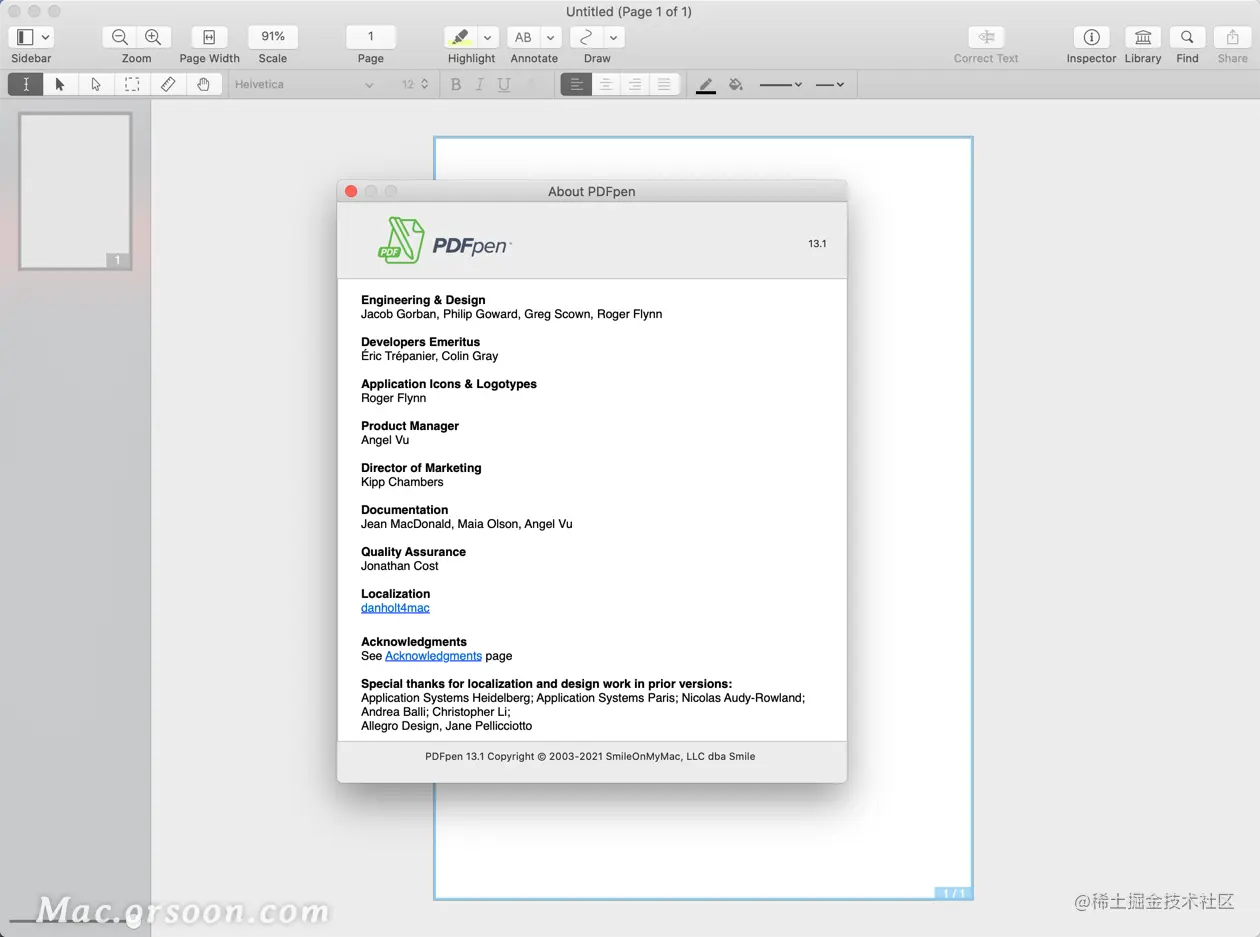Screen dimensions: 1260x937
Task: Click the copyright footer text
Action: pyautogui.click(x=590, y=757)
